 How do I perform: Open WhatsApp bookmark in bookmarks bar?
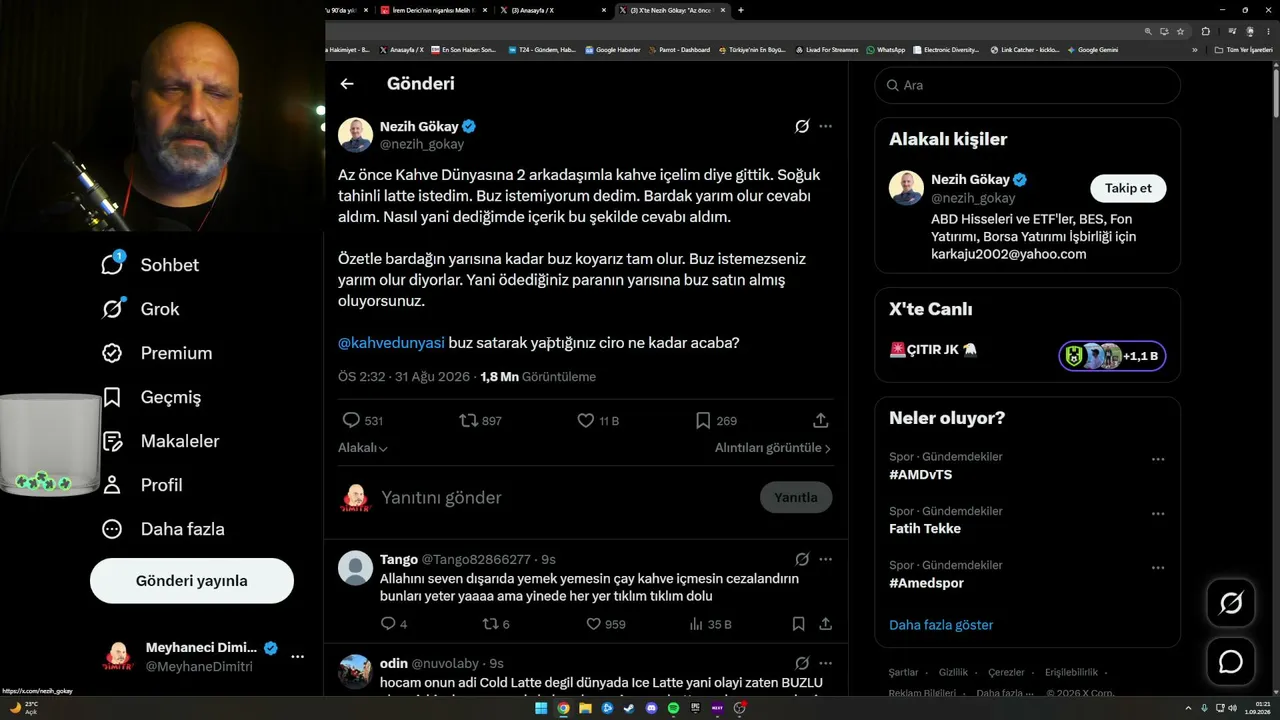pyautogui.click(x=886, y=49)
